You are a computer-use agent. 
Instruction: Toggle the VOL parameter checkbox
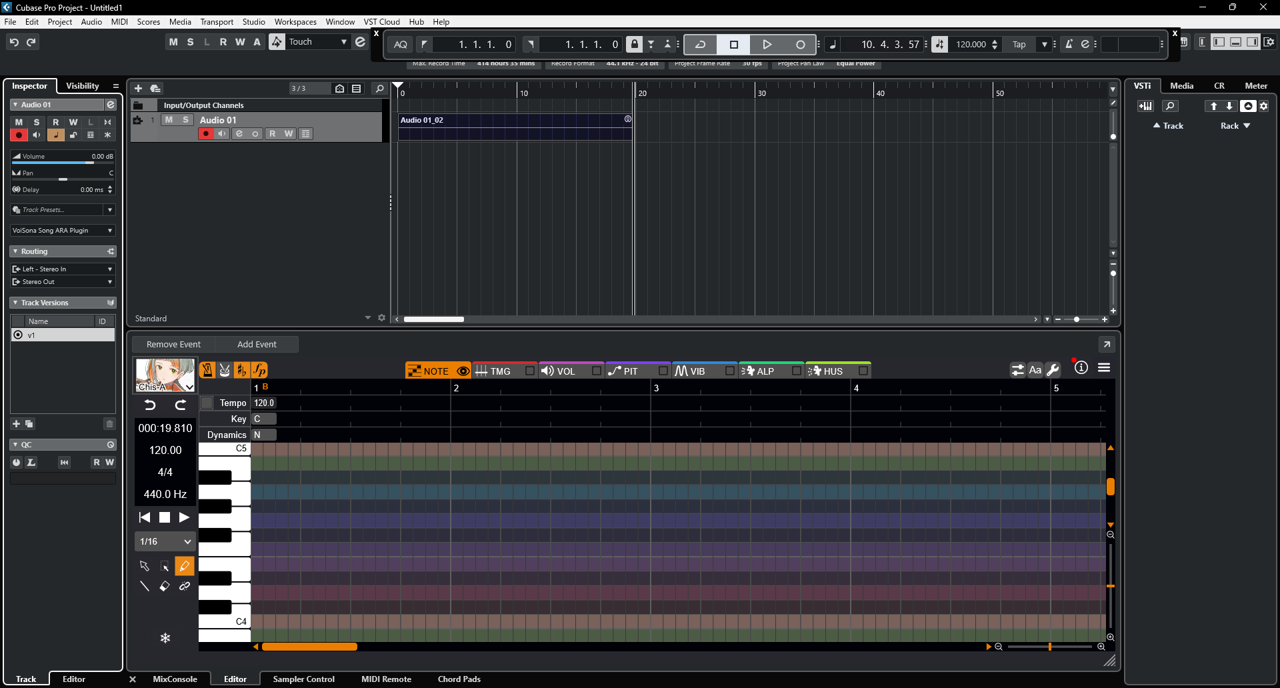tap(596, 371)
